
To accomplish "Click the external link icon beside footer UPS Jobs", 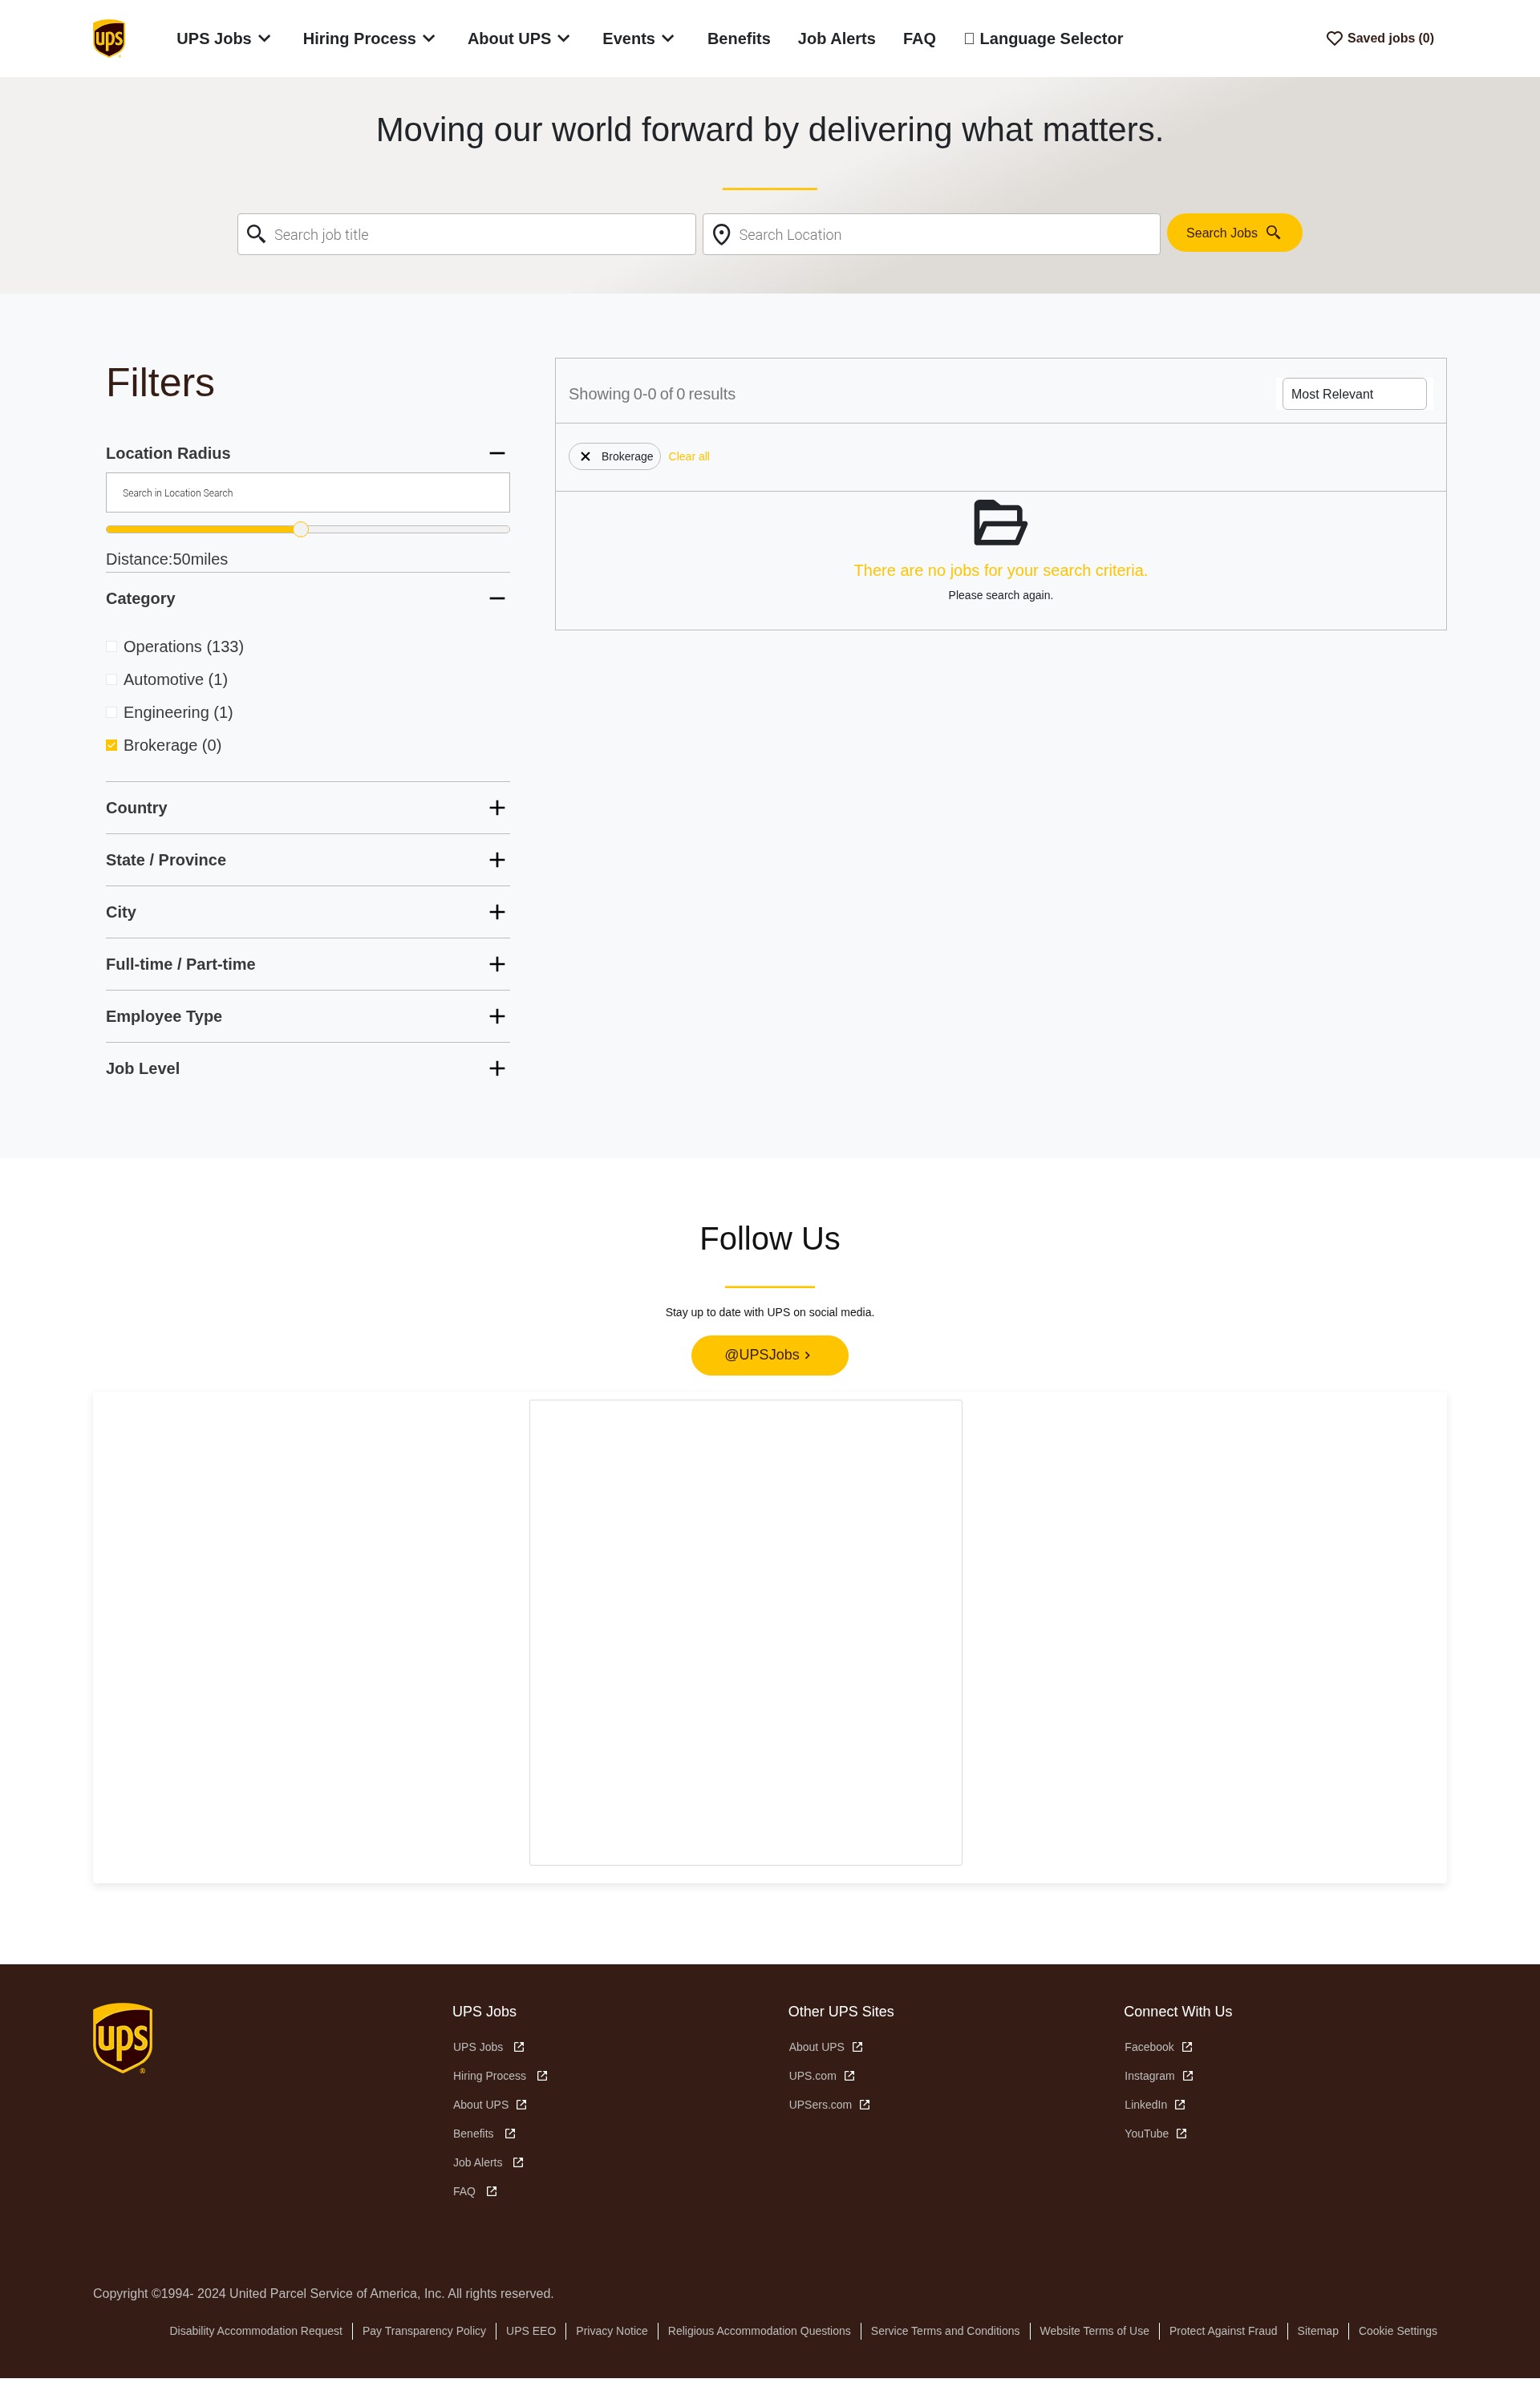I will 519,2047.
